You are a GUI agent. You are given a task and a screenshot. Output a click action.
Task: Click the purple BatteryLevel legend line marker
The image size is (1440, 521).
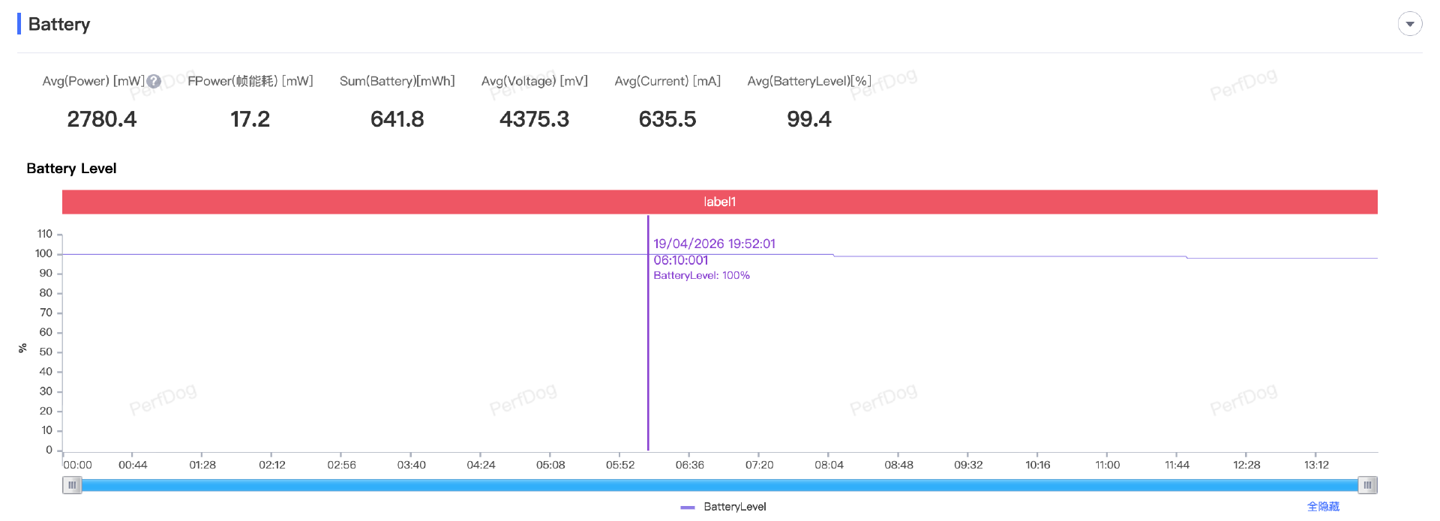click(x=688, y=507)
